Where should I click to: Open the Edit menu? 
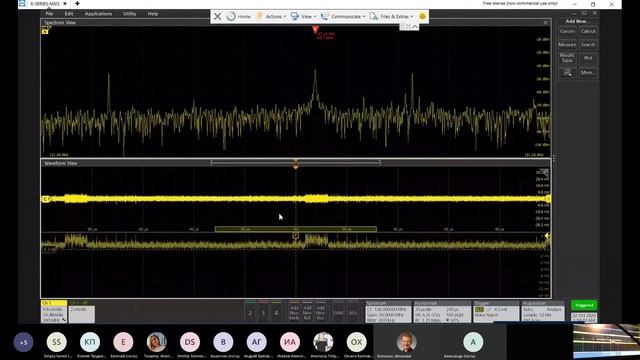69,13
